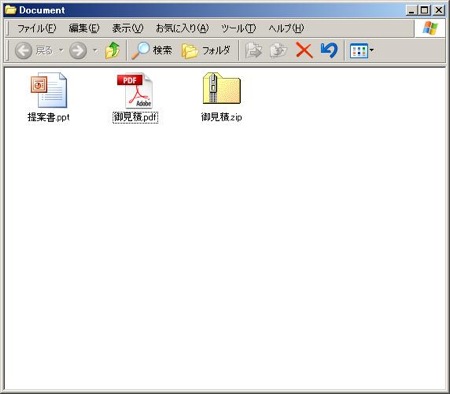This screenshot has width=450, height=394.
Task: Select the 御見積.zip compressed folder icon
Action: pos(222,88)
